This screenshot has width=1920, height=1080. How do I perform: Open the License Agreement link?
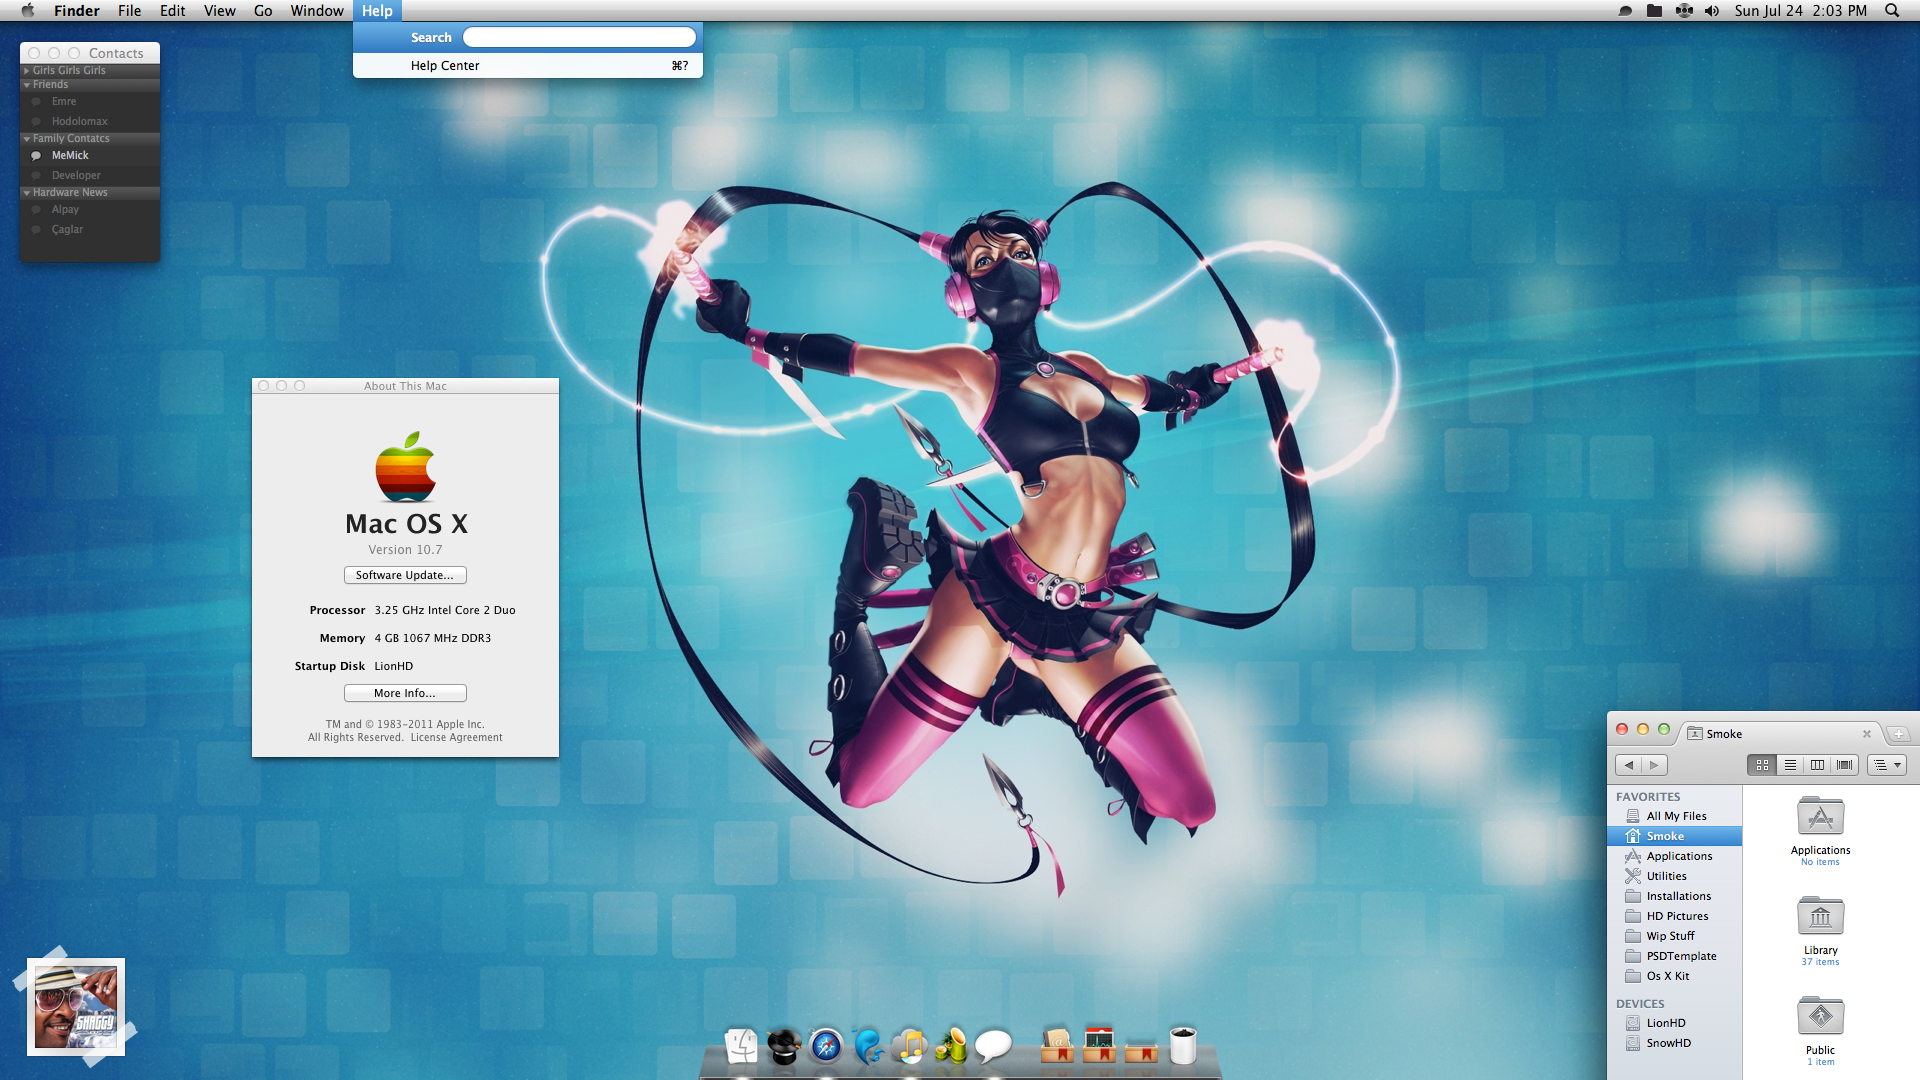pyautogui.click(x=456, y=738)
